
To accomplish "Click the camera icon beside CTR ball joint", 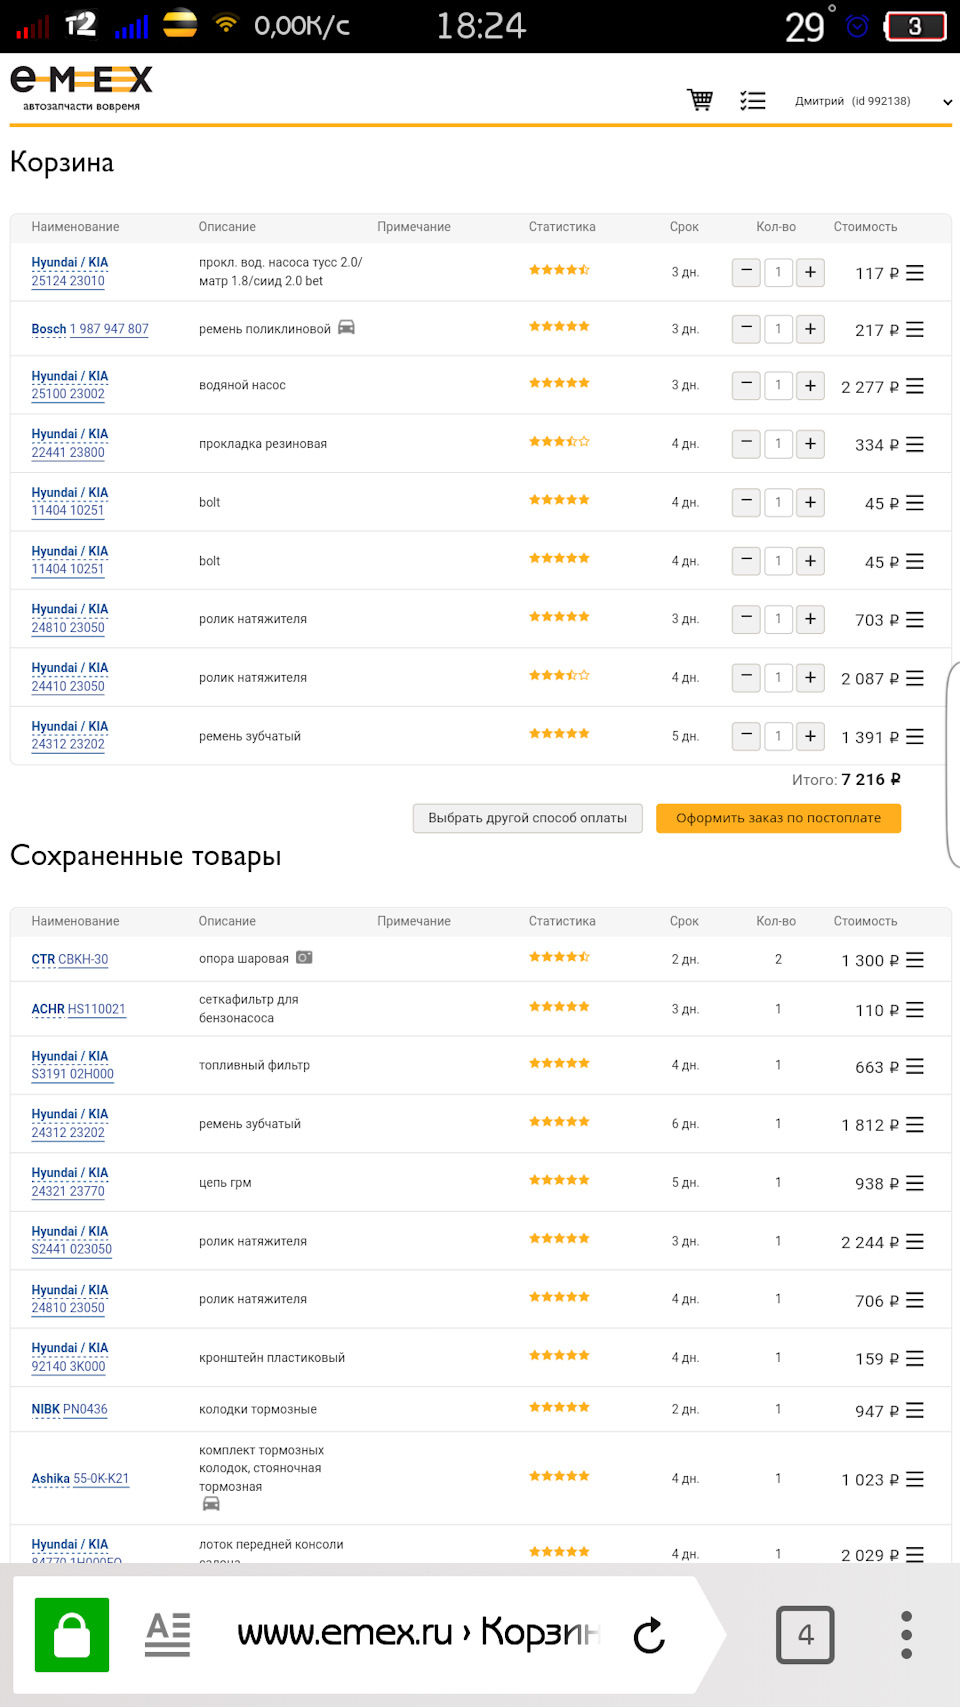I will 304,958.
